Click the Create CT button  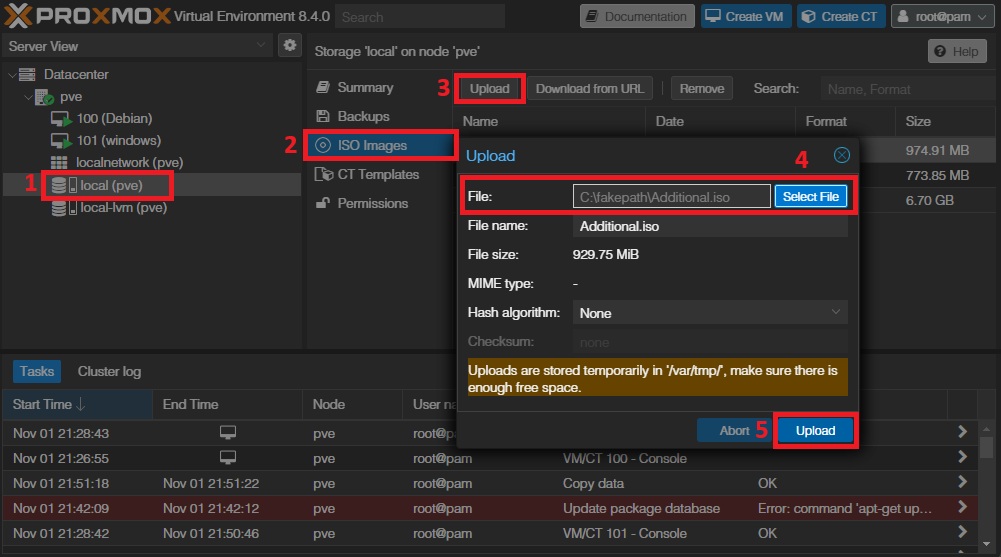(841, 17)
